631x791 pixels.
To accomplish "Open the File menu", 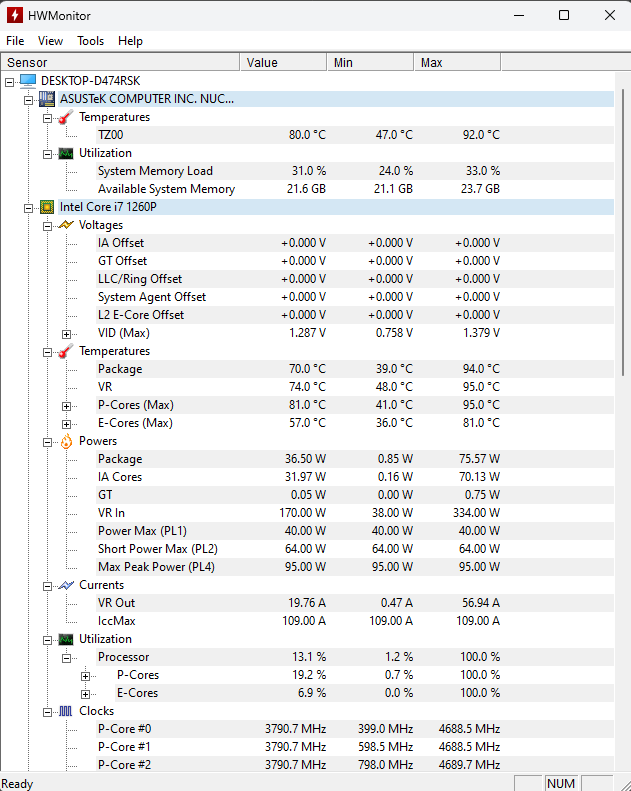I will click(x=15, y=41).
